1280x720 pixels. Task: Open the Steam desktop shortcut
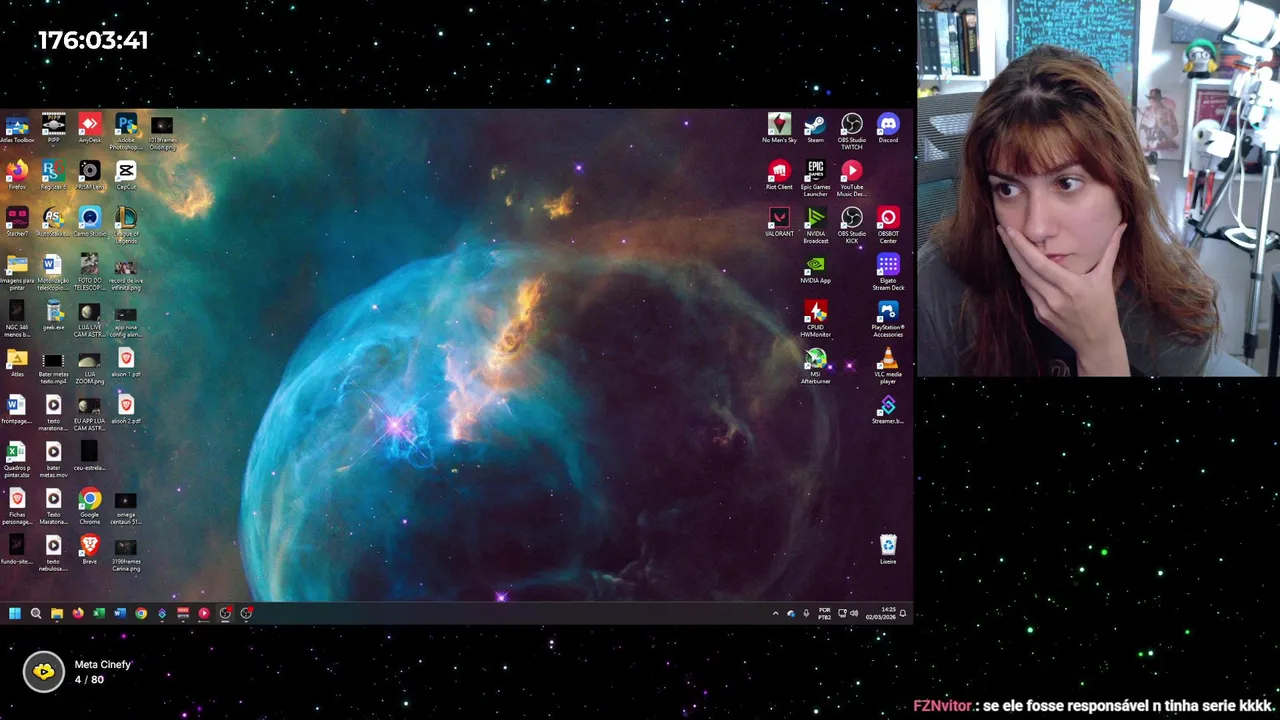point(815,128)
